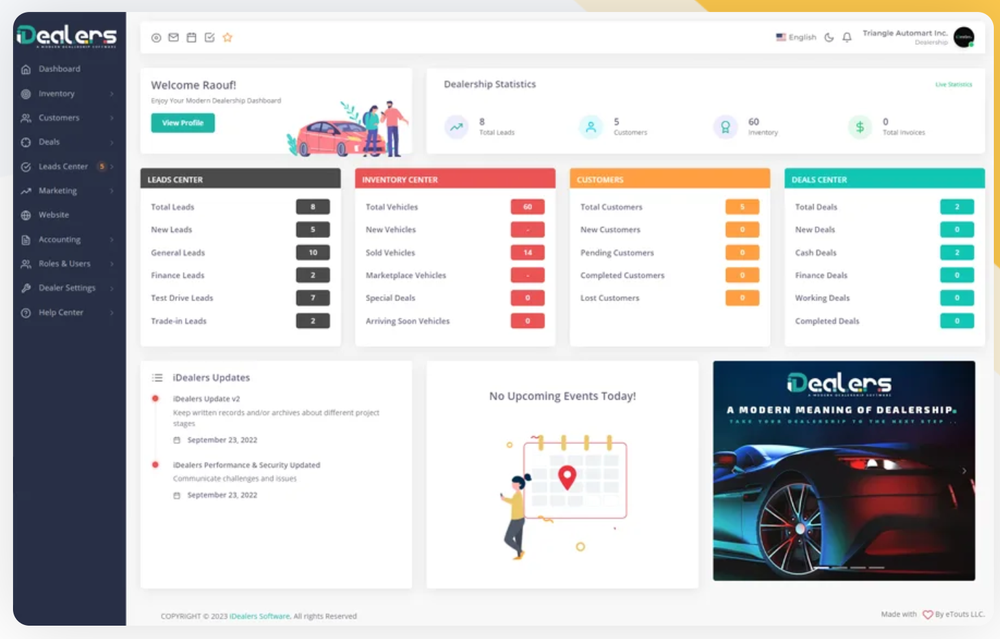
Task: Expand the Dealer Settings menu
Action: (66, 288)
